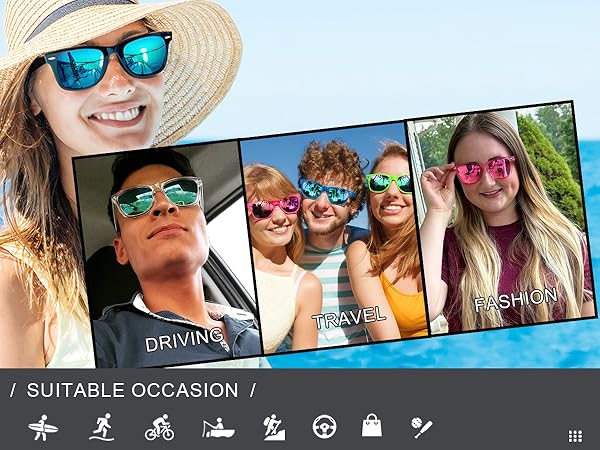600x450 pixels.
Task: Click the shopping bag icon
Action: point(372,427)
